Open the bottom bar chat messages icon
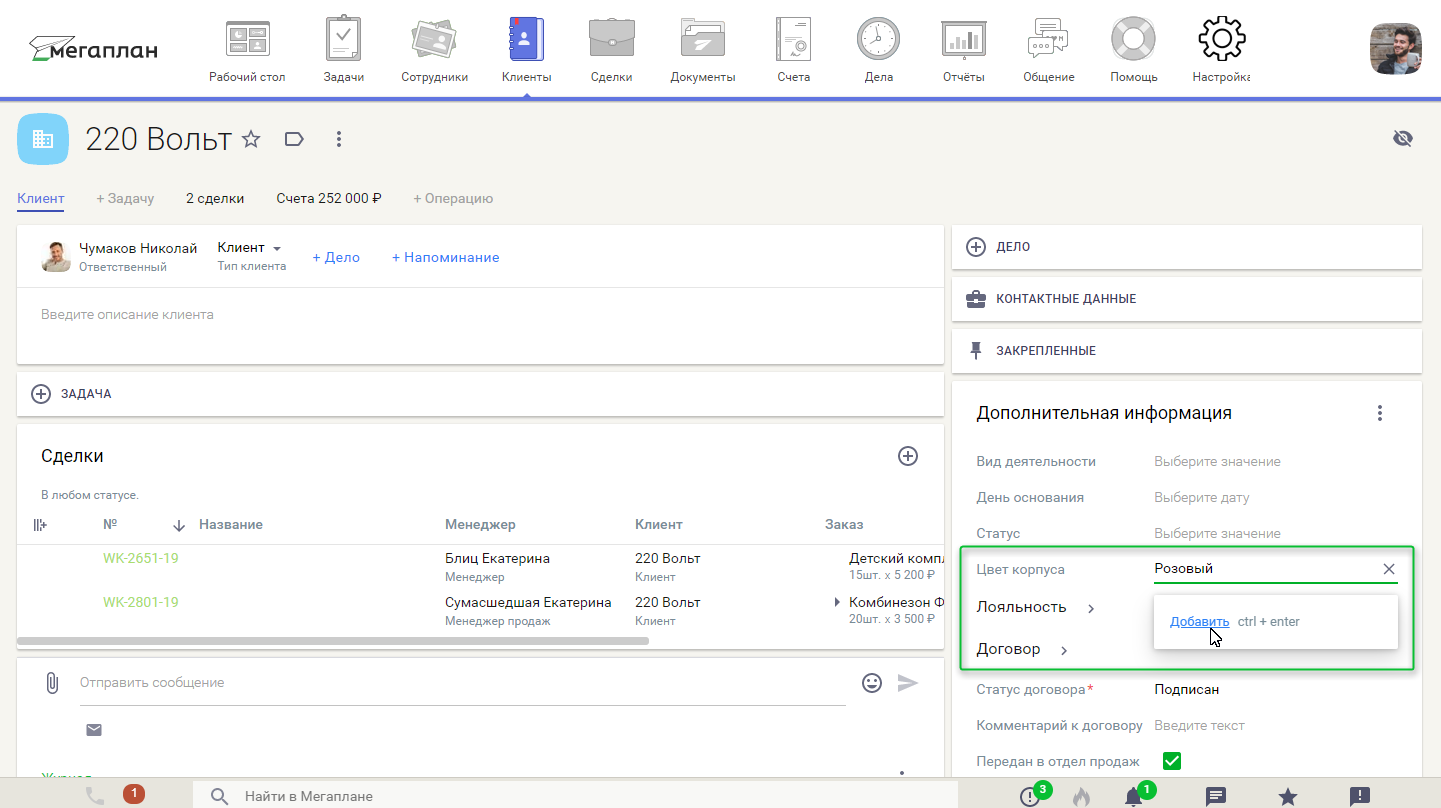The width and height of the screenshot is (1441, 808). tap(1216, 796)
